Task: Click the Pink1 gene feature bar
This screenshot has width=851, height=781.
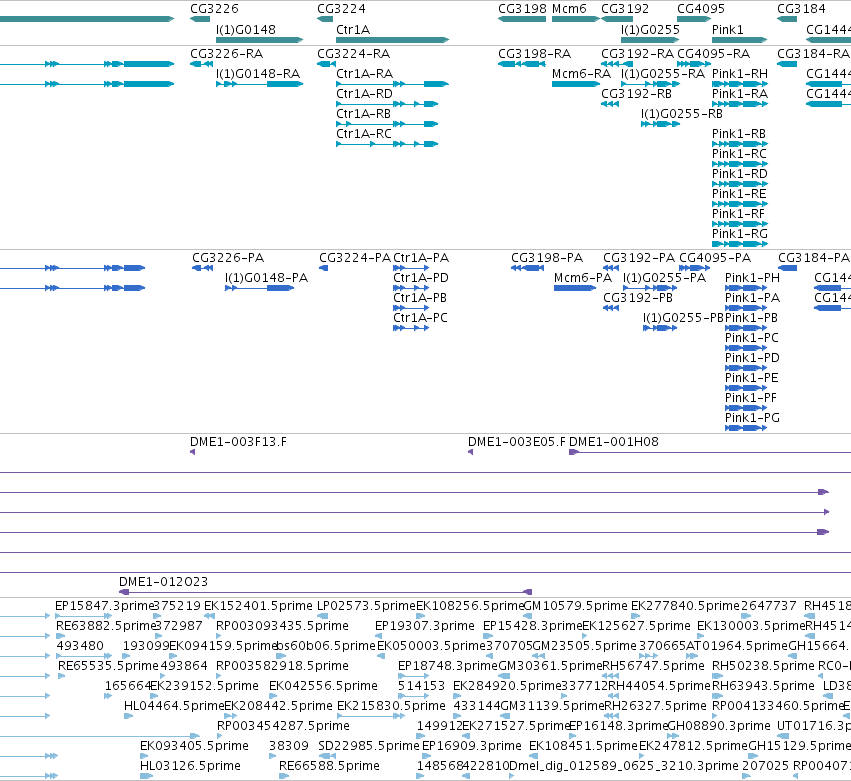Action: (739, 40)
